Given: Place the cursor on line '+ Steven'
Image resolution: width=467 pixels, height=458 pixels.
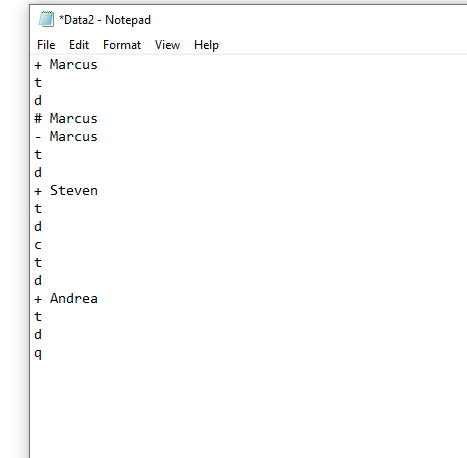Looking at the screenshot, I should (66, 191).
